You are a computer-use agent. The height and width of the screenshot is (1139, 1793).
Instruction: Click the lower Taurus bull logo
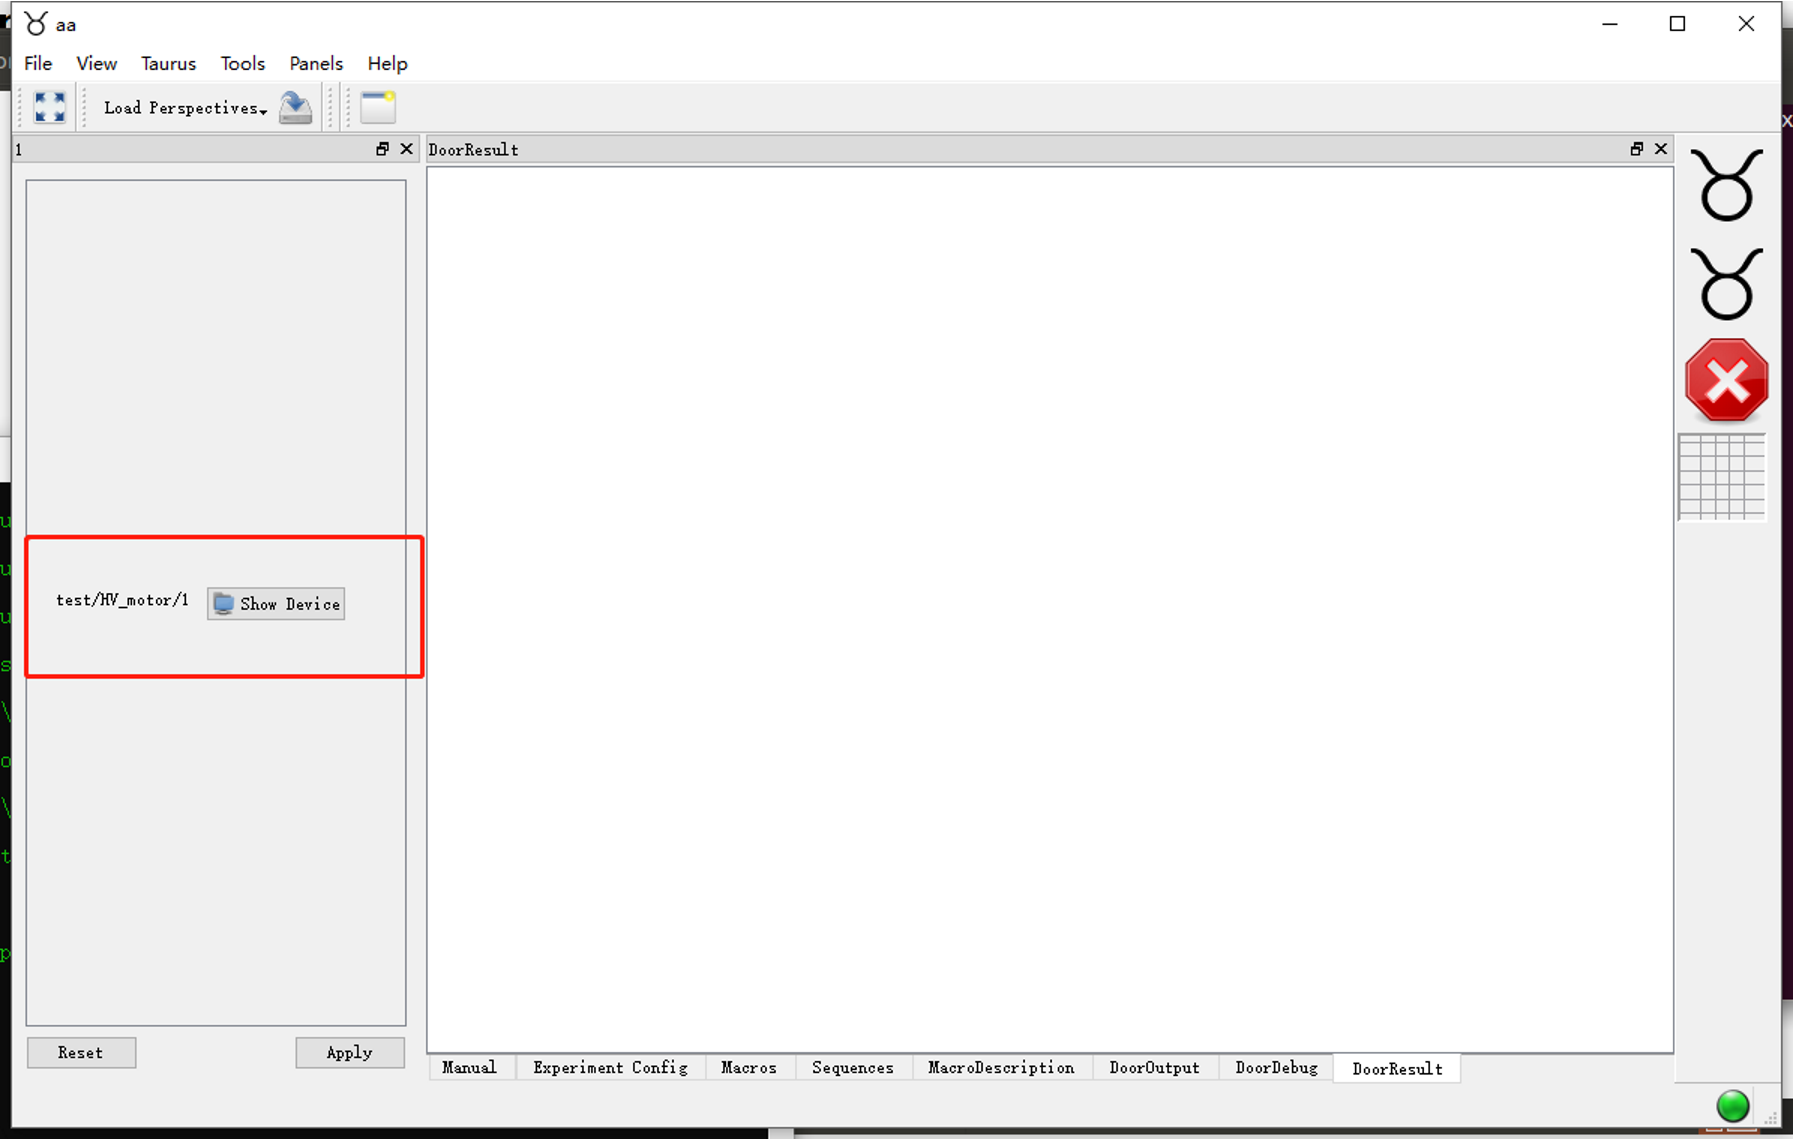point(1725,285)
